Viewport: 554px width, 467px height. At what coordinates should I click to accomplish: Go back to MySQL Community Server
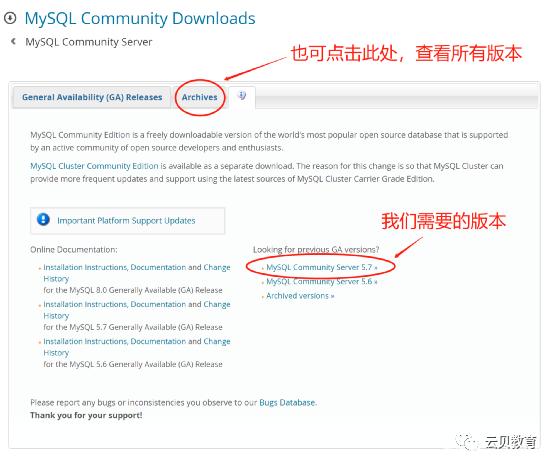coord(89,42)
